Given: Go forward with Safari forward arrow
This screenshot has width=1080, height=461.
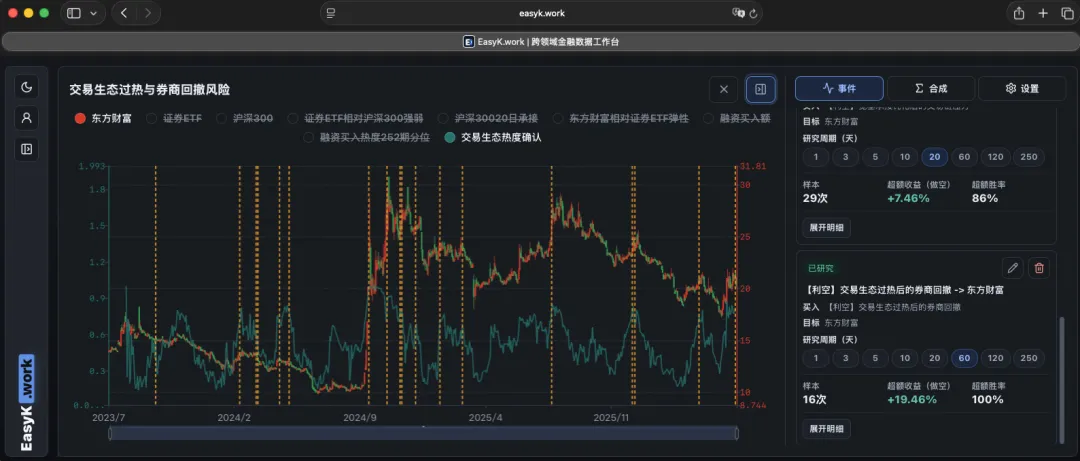Looking at the screenshot, I should click(x=148, y=13).
